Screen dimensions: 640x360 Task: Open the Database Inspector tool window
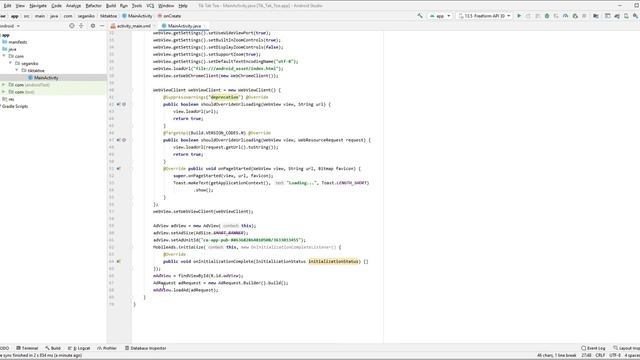(x=146, y=348)
